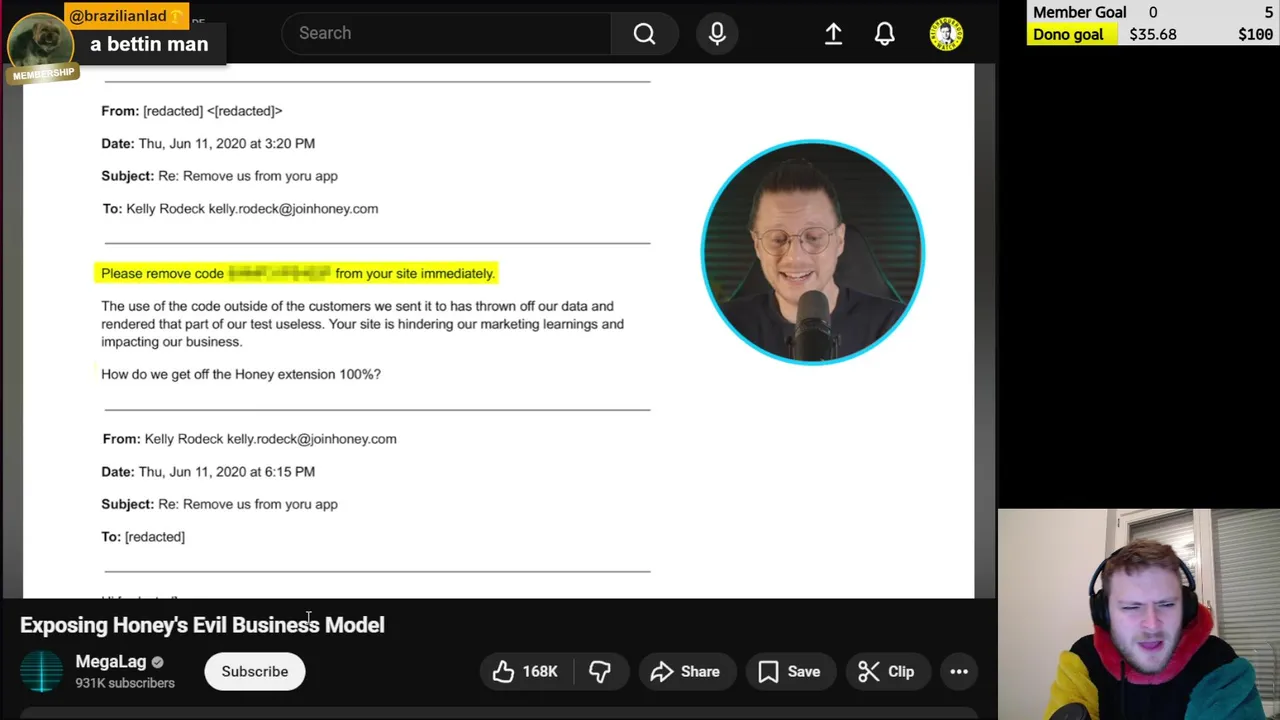
Task: Click the Member Goal label
Action: 1080,12
